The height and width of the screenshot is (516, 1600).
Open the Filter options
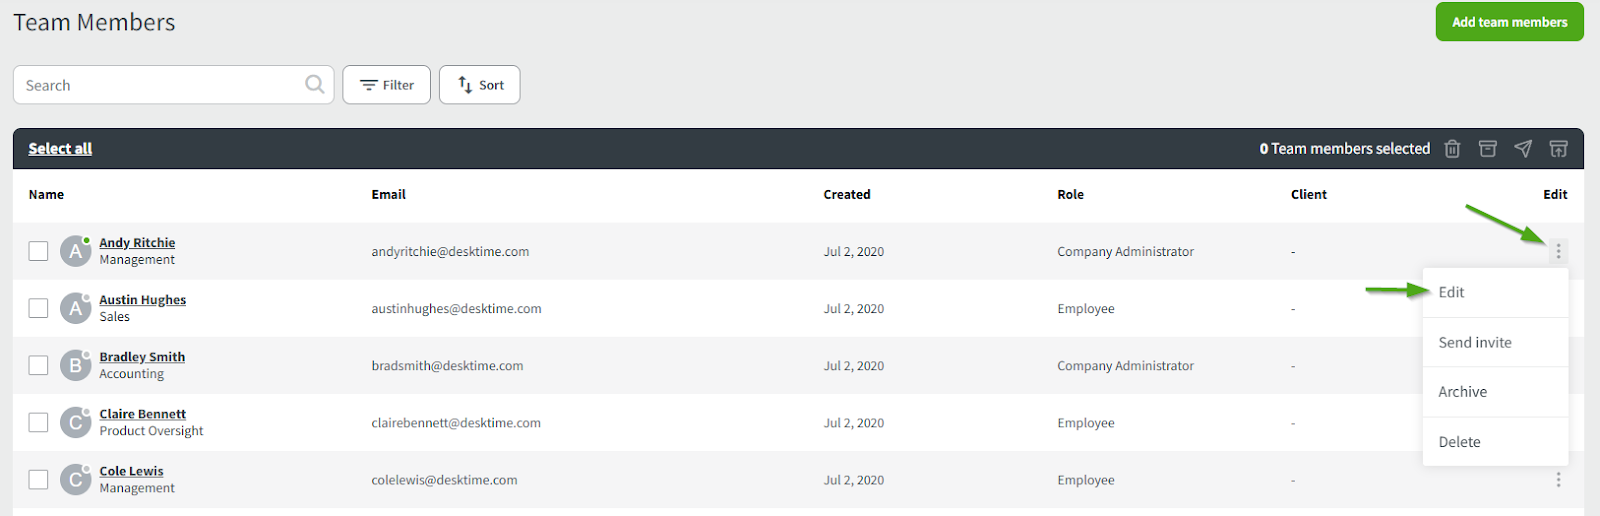tap(386, 85)
